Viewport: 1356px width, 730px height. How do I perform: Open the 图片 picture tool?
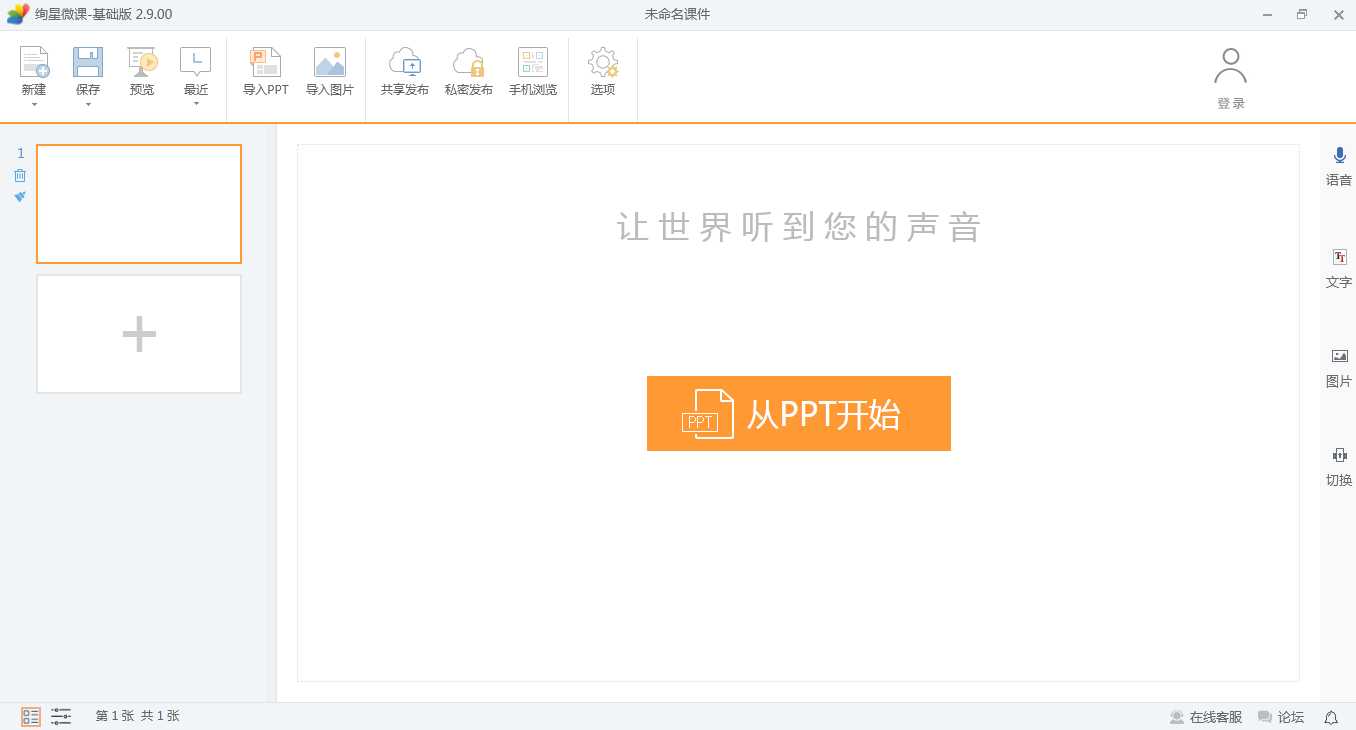coord(1339,369)
